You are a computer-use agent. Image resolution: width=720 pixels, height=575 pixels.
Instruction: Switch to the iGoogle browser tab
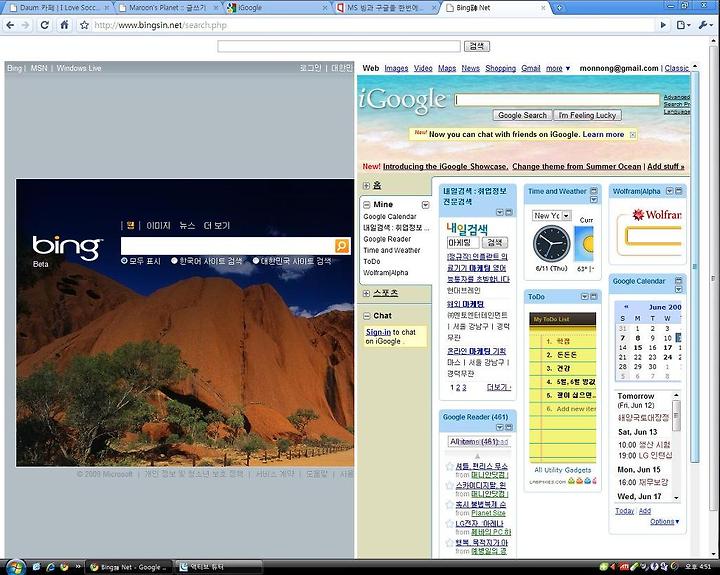point(278,8)
